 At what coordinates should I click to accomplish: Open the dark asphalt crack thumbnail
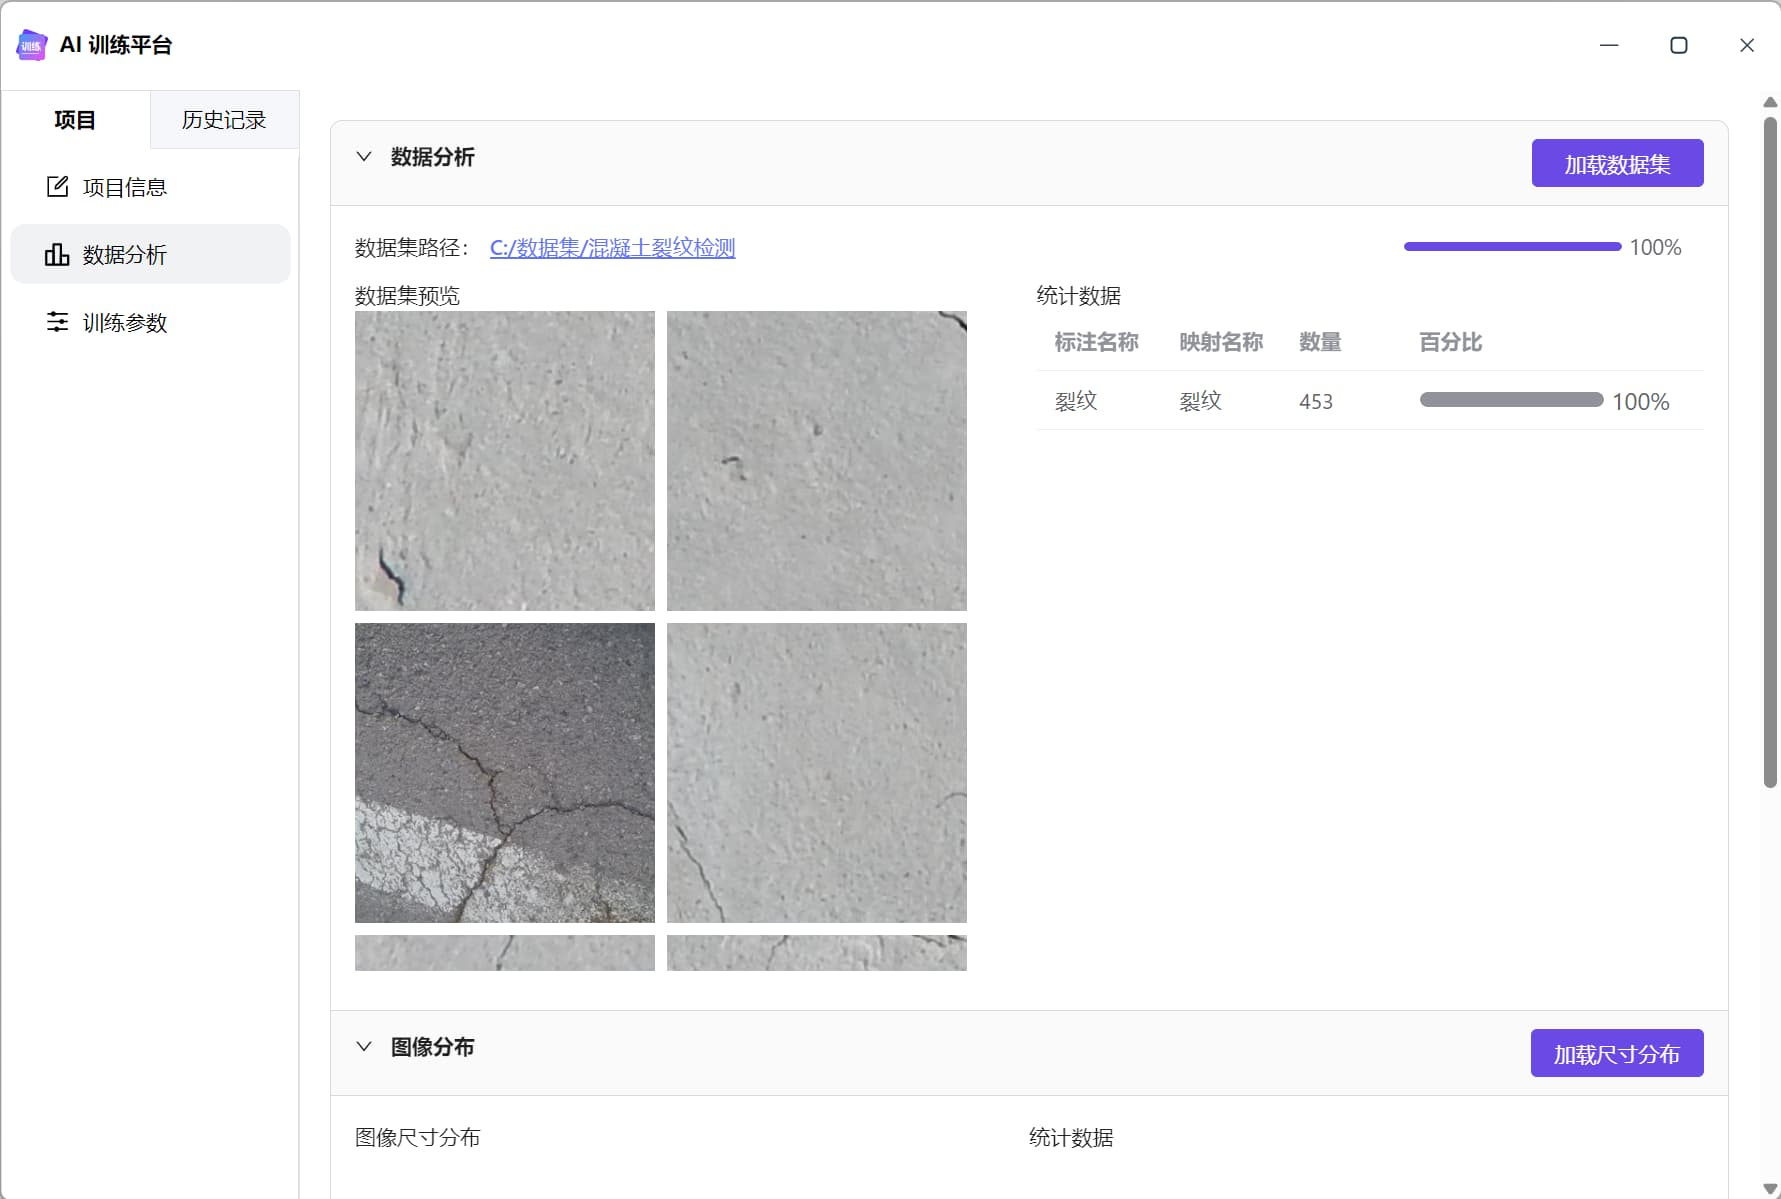[505, 773]
